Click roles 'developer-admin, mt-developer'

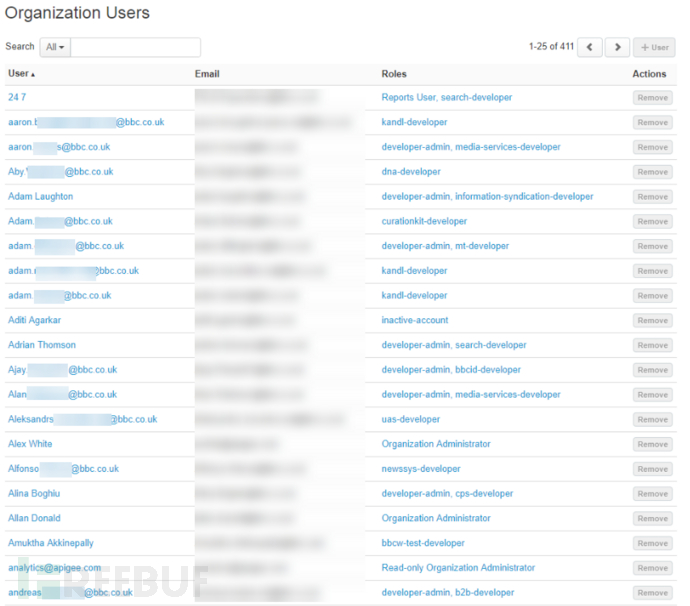(445, 246)
